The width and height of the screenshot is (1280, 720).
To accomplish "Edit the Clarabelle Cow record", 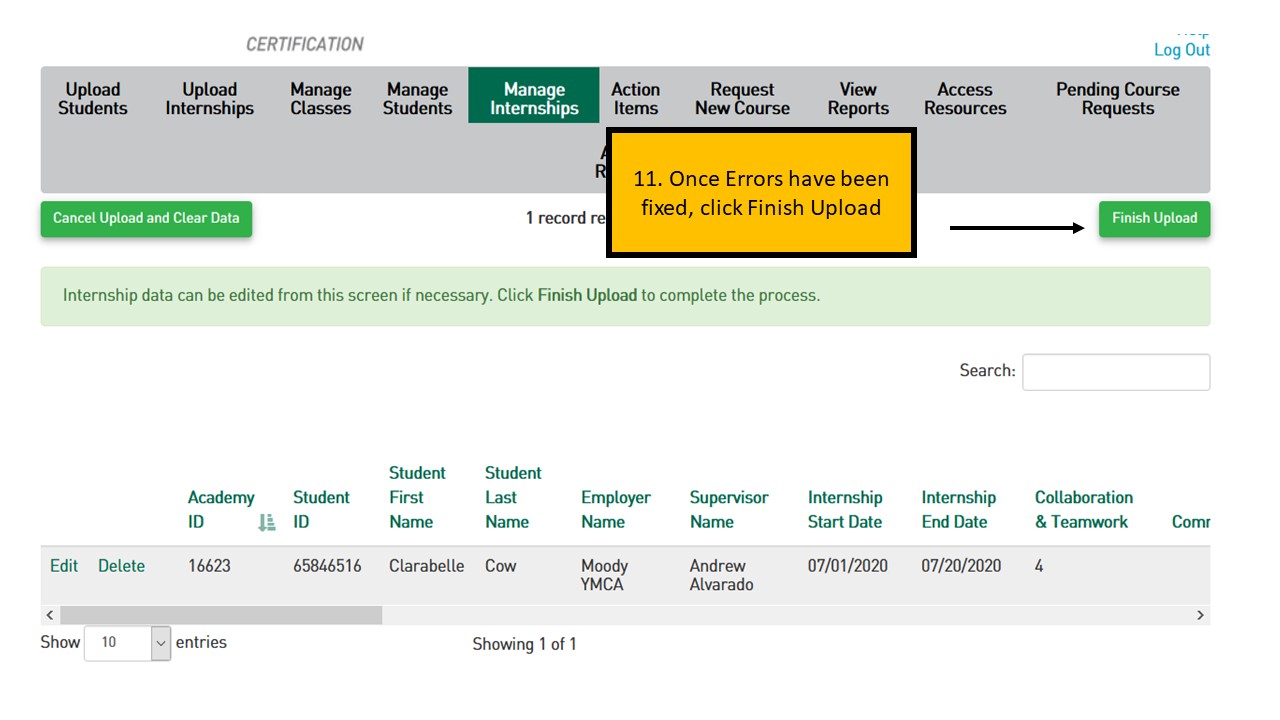I will [64, 566].
